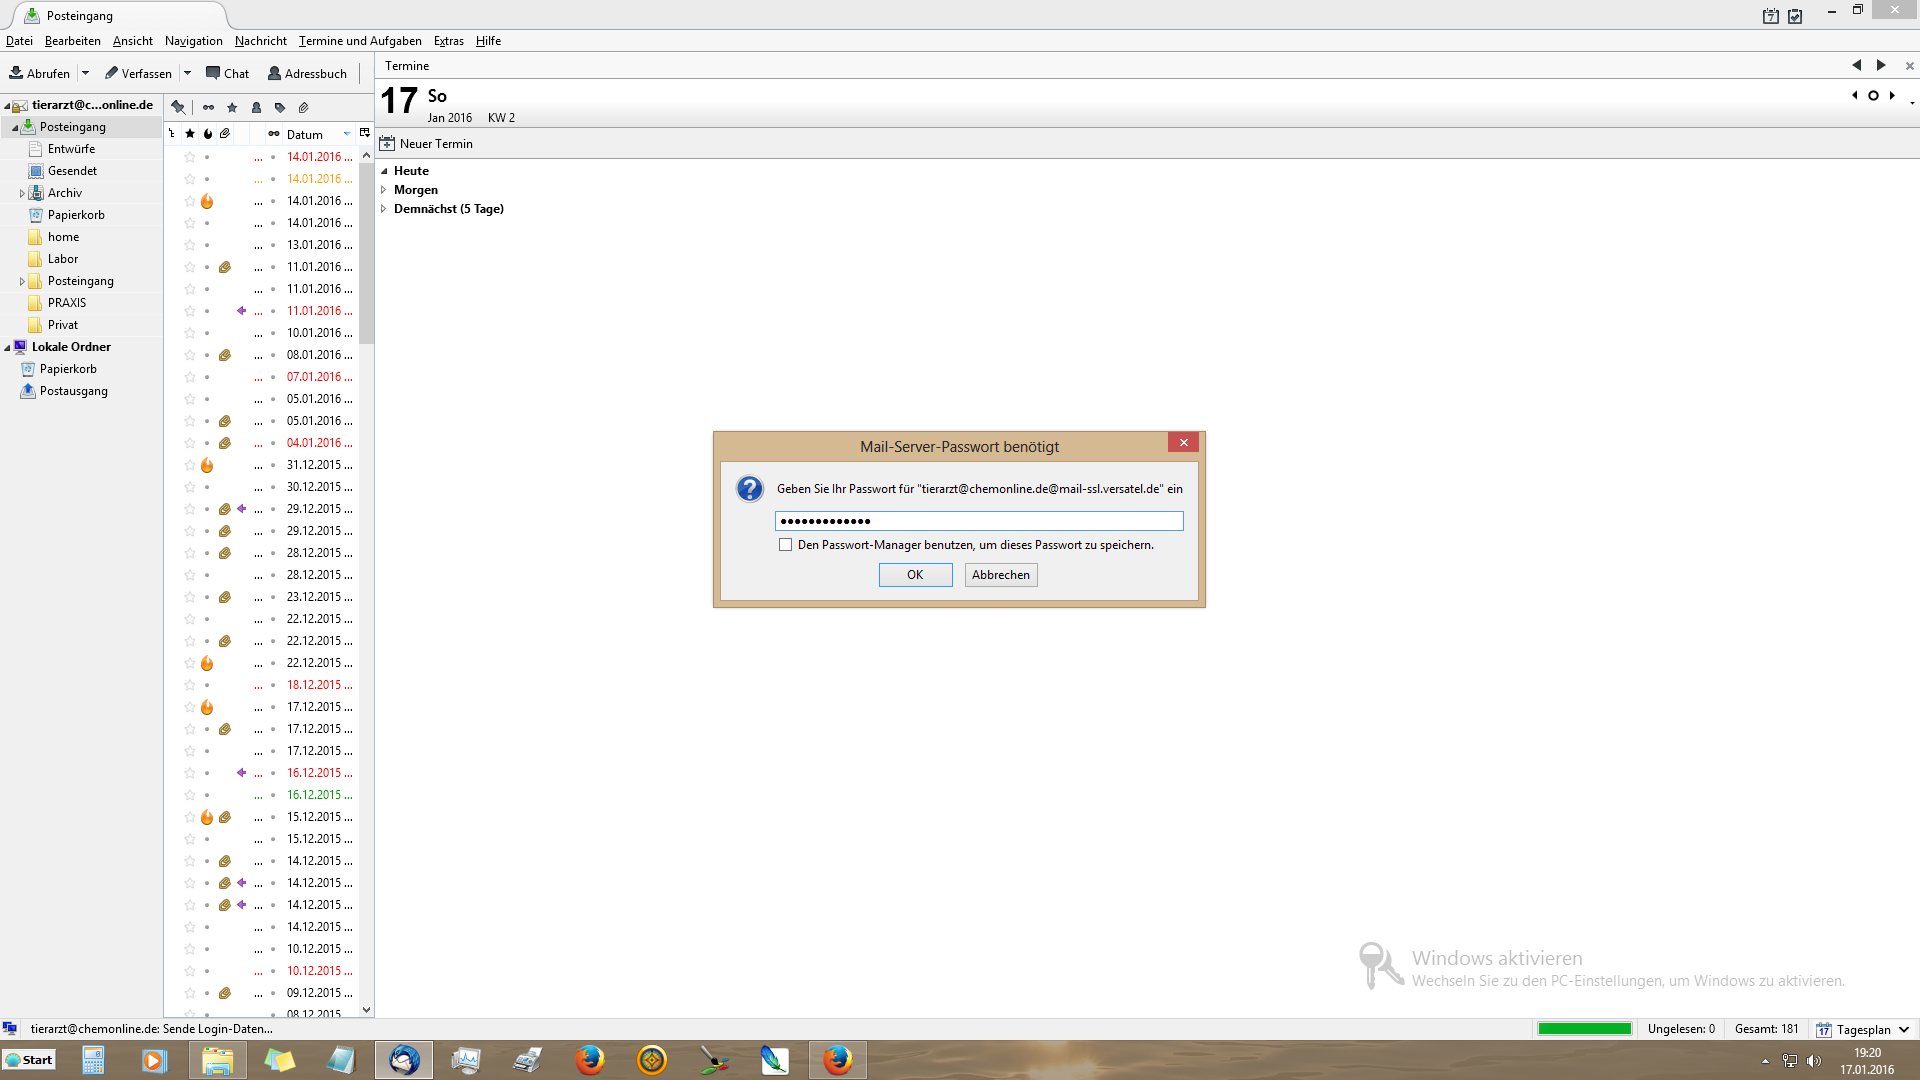The width and height of the screenshot is (1920, 1080).
Task: Open the Termine und Aufgaben menu
Action: click(x=360, y=41)
